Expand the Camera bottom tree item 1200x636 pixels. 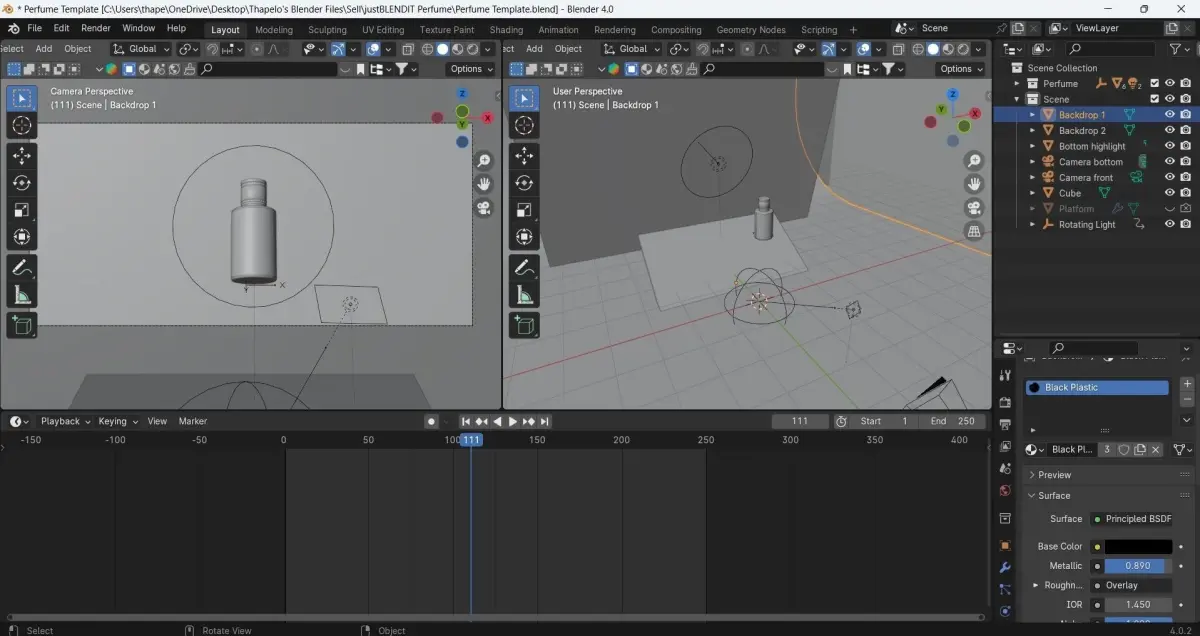1033,162
